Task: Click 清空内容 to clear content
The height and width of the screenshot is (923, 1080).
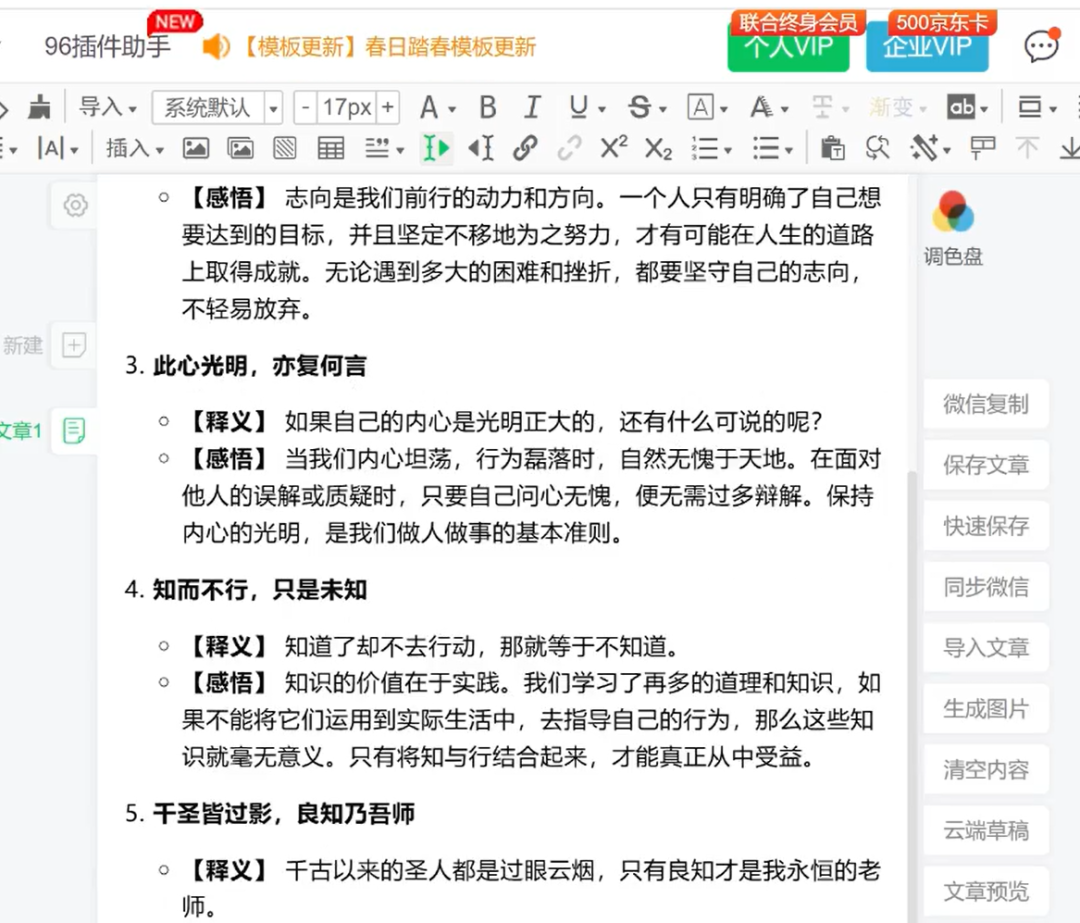Action: tap(986, 769)
